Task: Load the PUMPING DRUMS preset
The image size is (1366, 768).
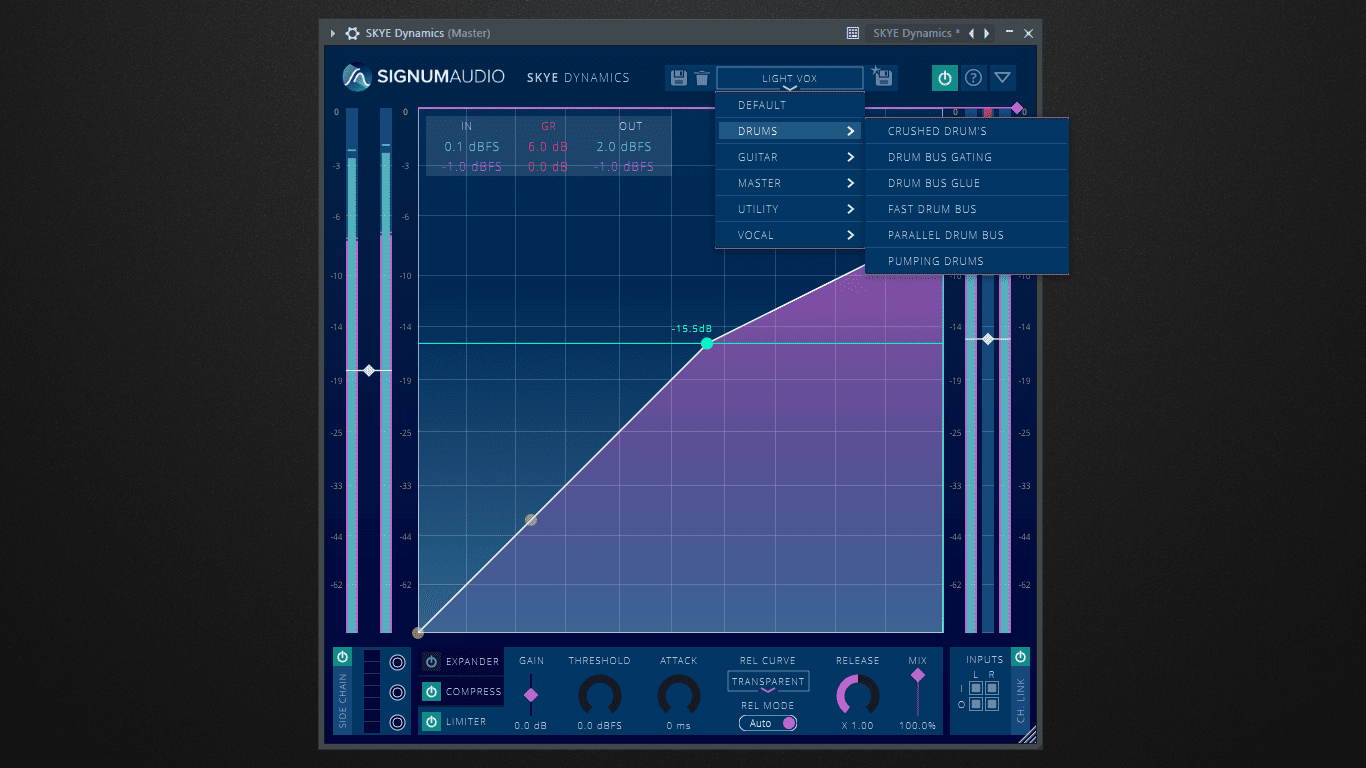Action: tap(967, 261)
